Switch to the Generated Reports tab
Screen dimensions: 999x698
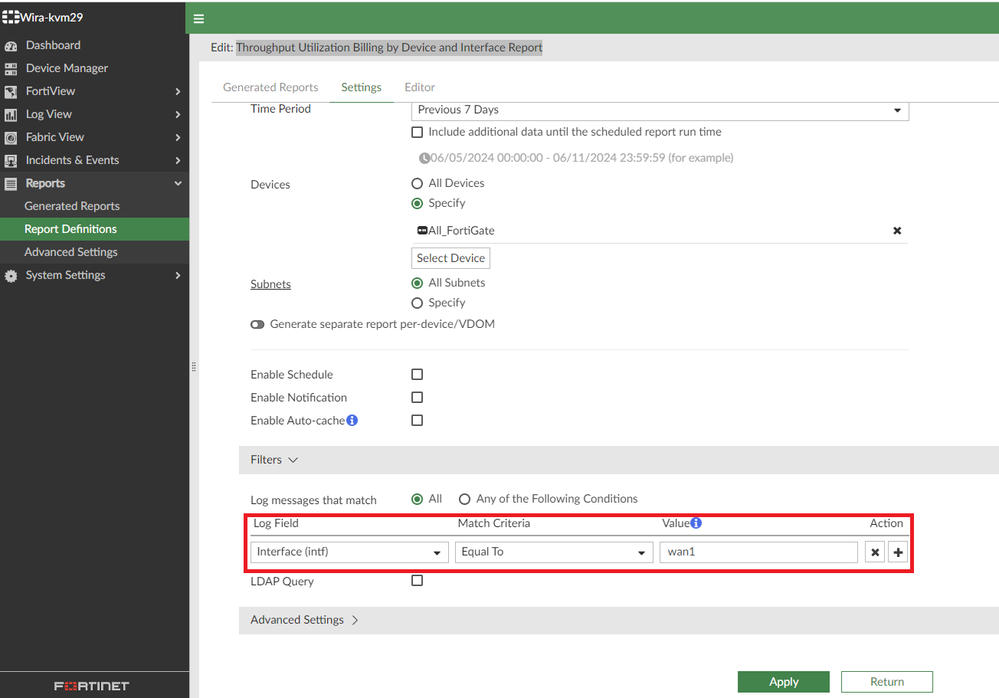pyautogui.click(x=270, y=88)
